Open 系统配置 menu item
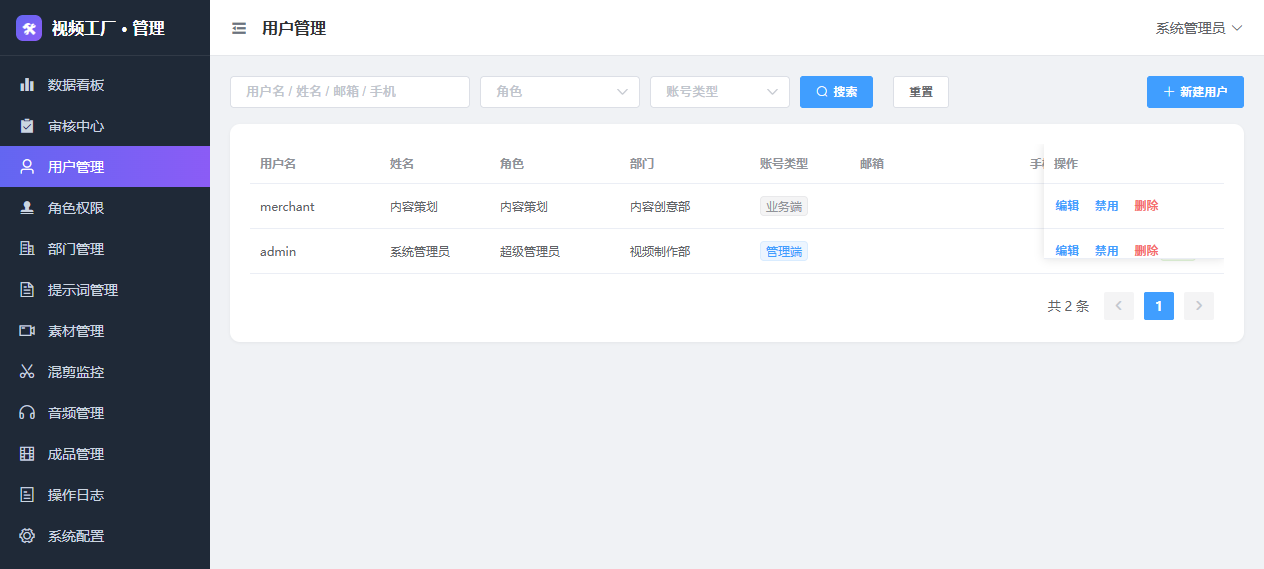The height and width of the screenshot is (569, 1264). [105, 536]
